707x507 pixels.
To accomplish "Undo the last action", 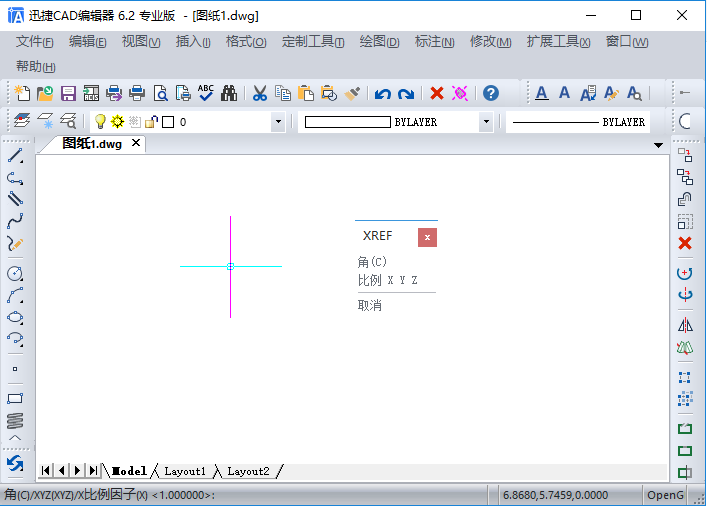I will [x=383, y=94].
